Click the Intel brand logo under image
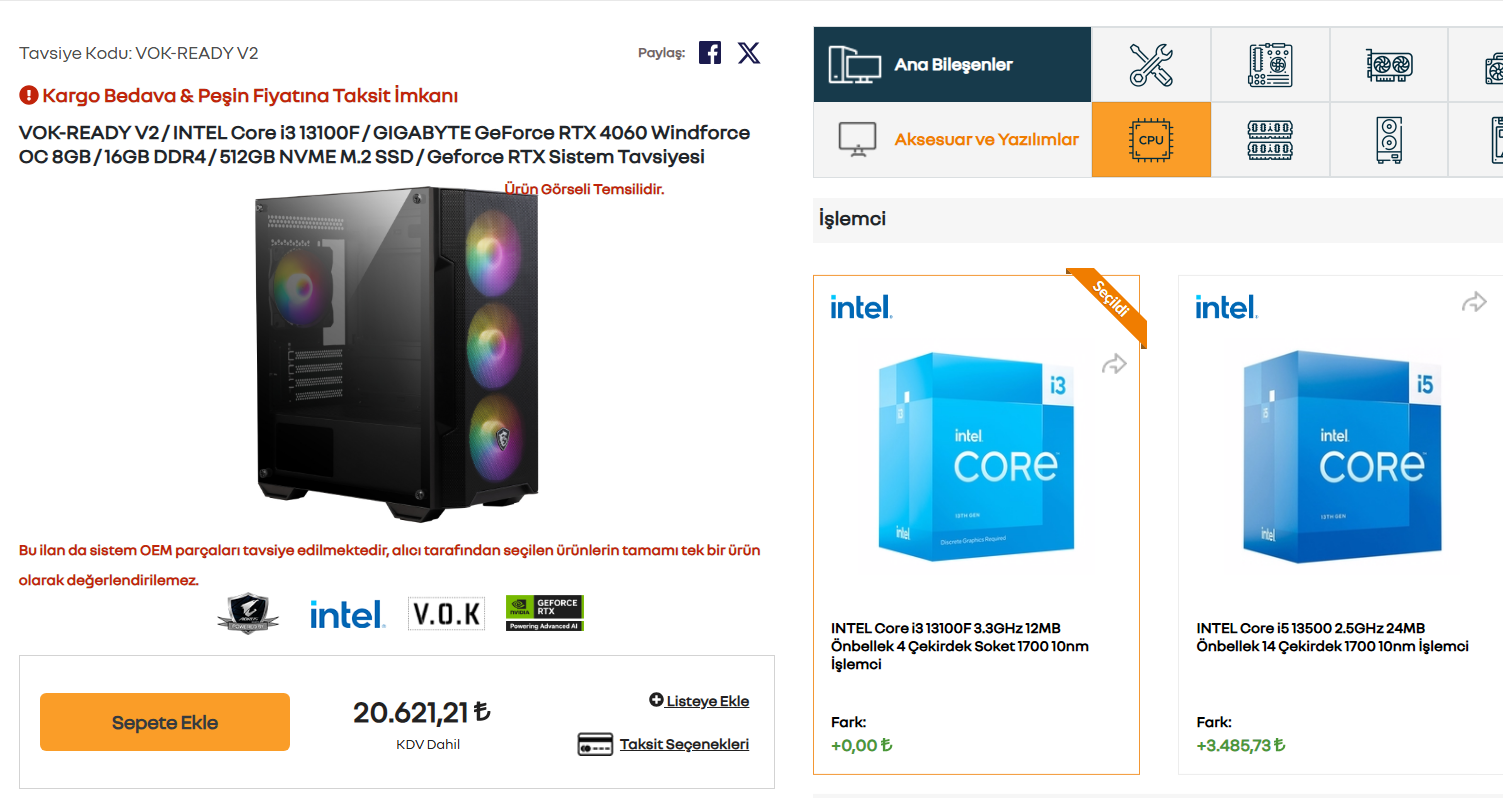This screenshot has width=1503, height=798. pos(346,614)
